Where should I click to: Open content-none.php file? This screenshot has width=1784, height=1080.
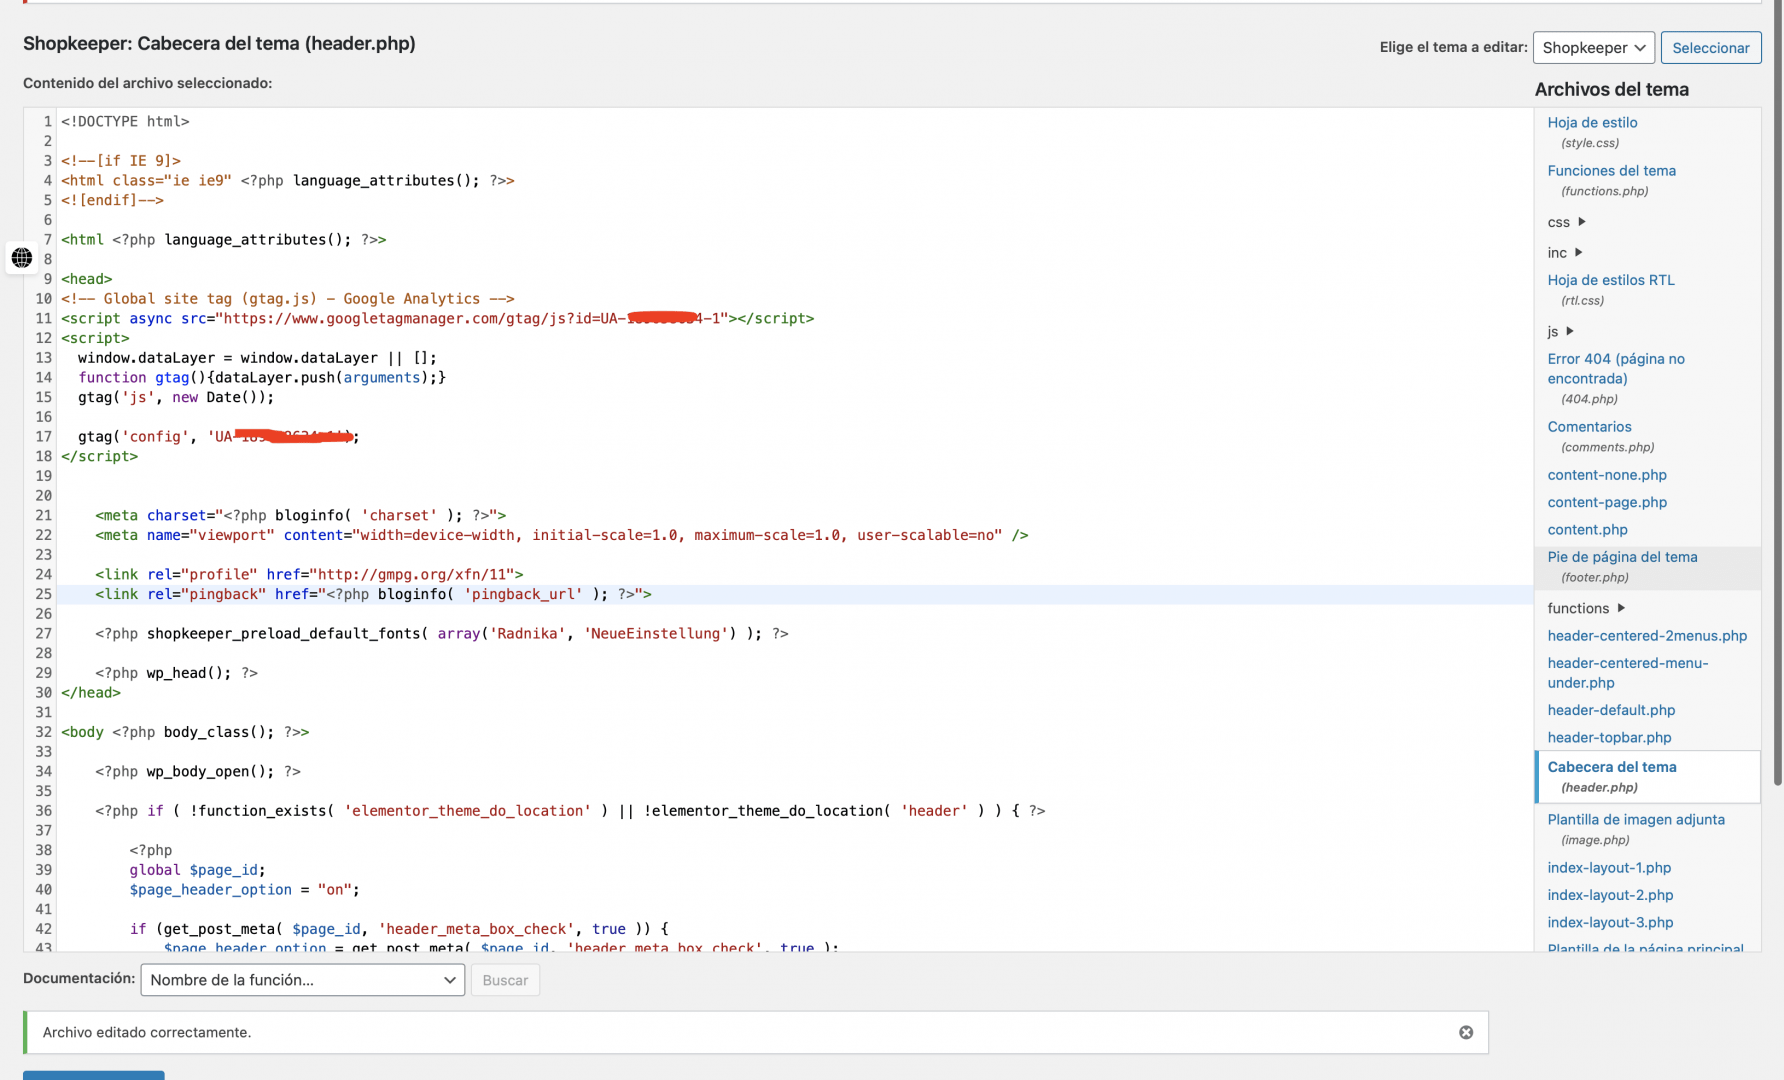click(1606, 475)
